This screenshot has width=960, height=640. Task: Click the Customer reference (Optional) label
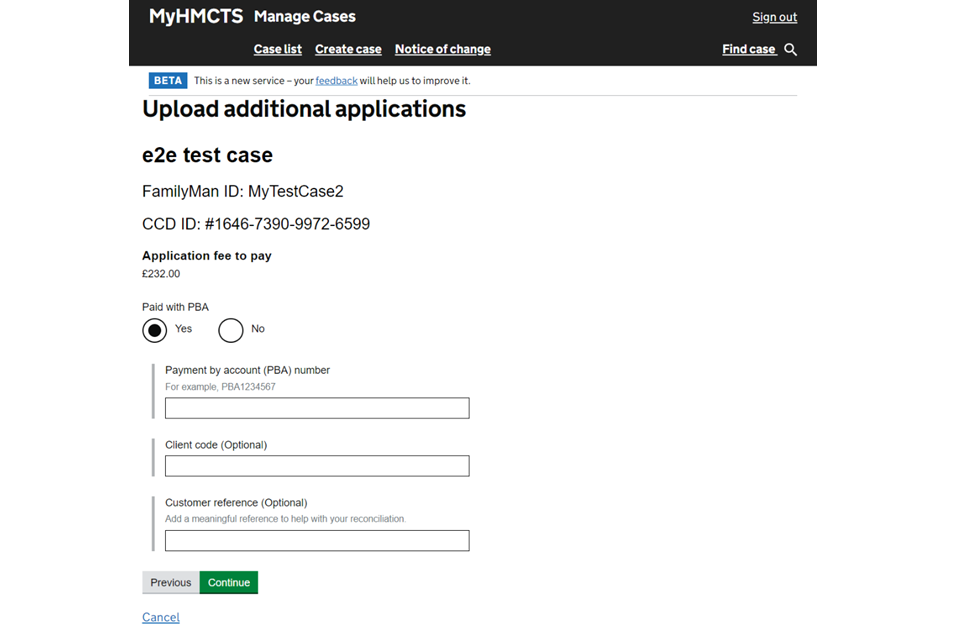236,503
